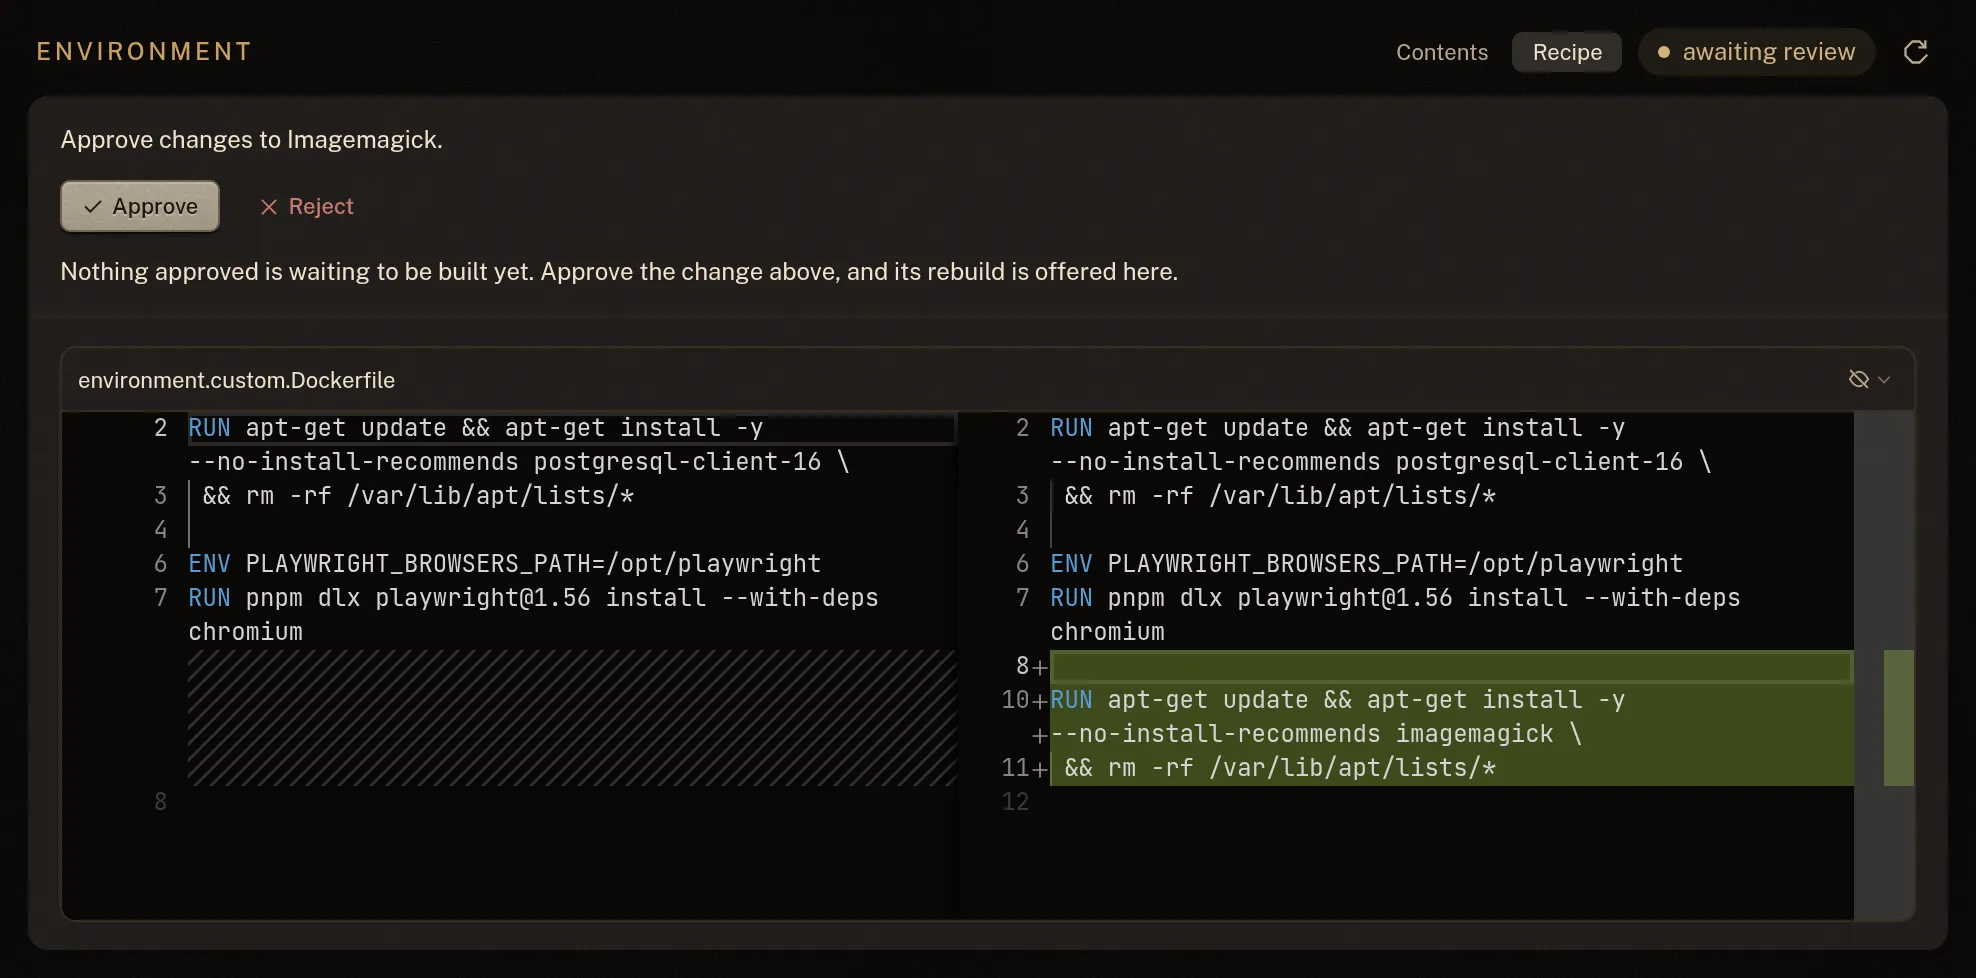Click the environment.custom.Dockerfile file name

(236, 380)
